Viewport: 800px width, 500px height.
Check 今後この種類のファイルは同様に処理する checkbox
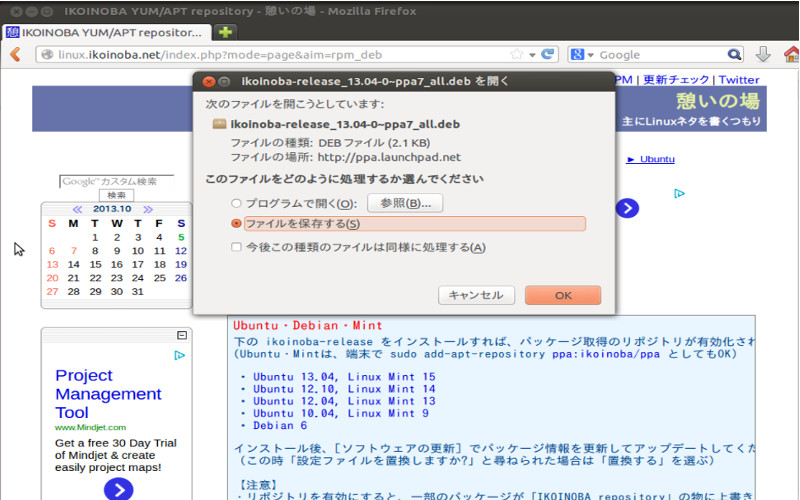[236, 247]
